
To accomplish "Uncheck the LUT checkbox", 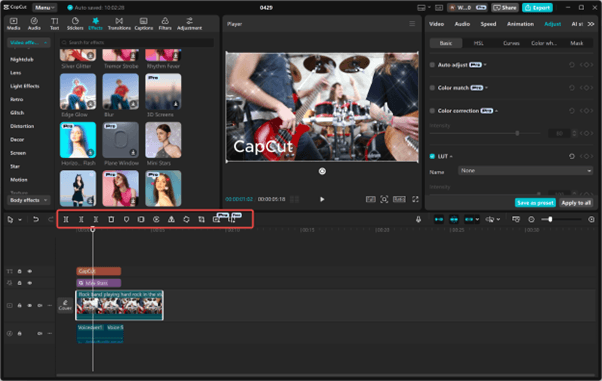I will tap(432, 156).
